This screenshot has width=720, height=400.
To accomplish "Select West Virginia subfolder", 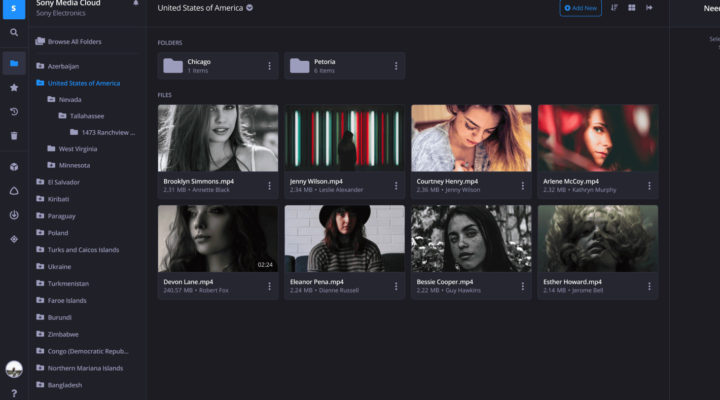I will pos(72,149).
